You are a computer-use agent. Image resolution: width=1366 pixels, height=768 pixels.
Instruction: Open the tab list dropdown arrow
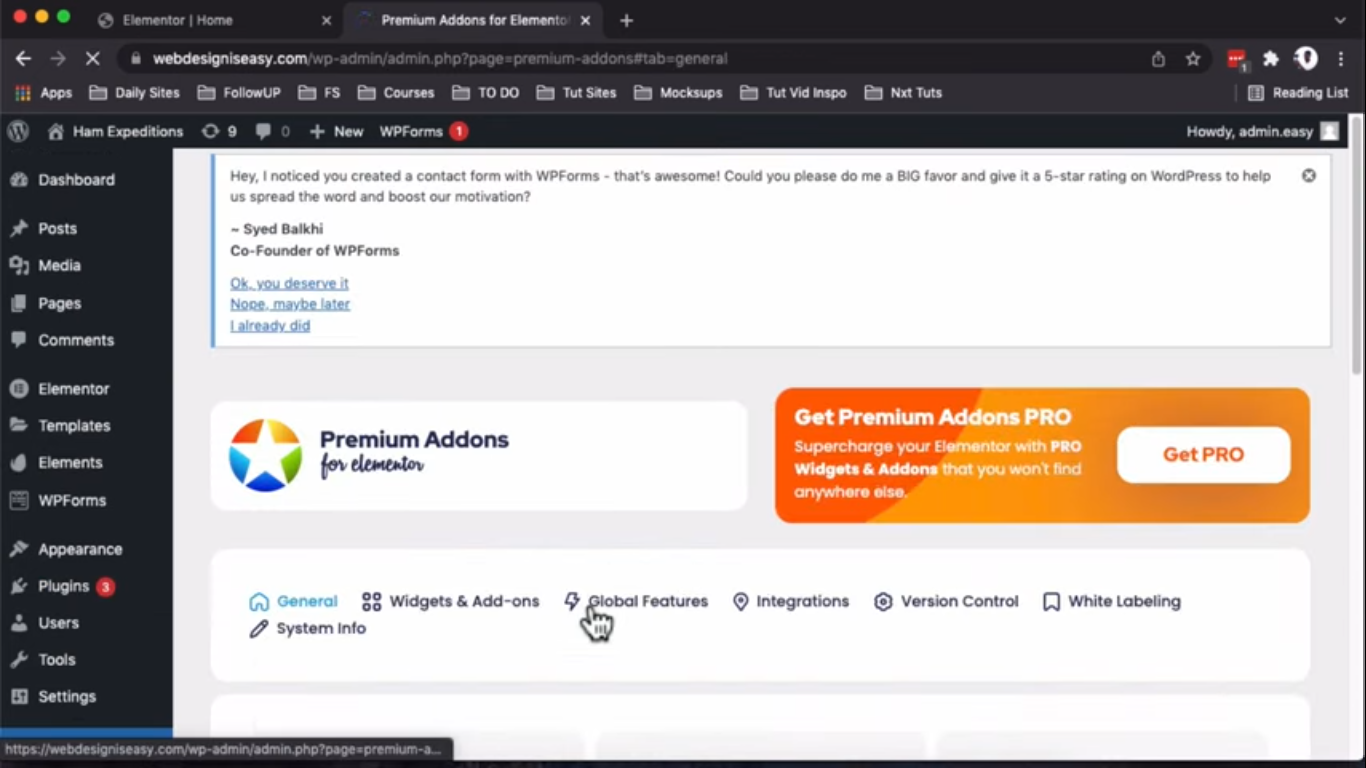pos(1340,20)
